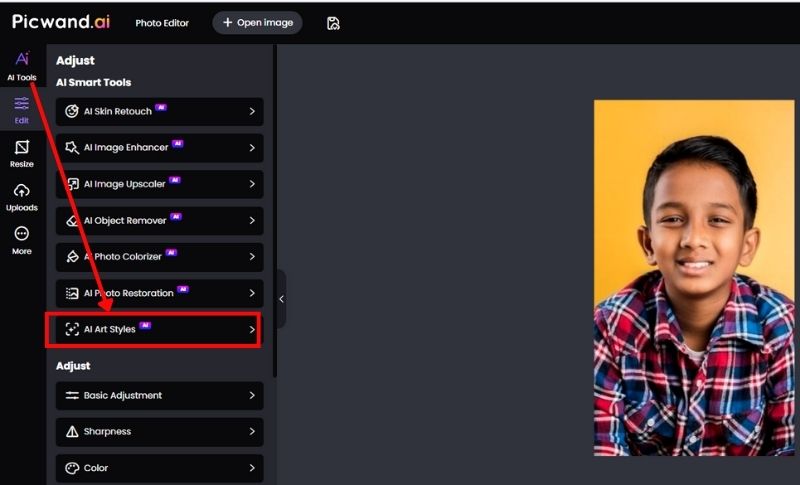Click the More sidebar icon

point(21,240)
